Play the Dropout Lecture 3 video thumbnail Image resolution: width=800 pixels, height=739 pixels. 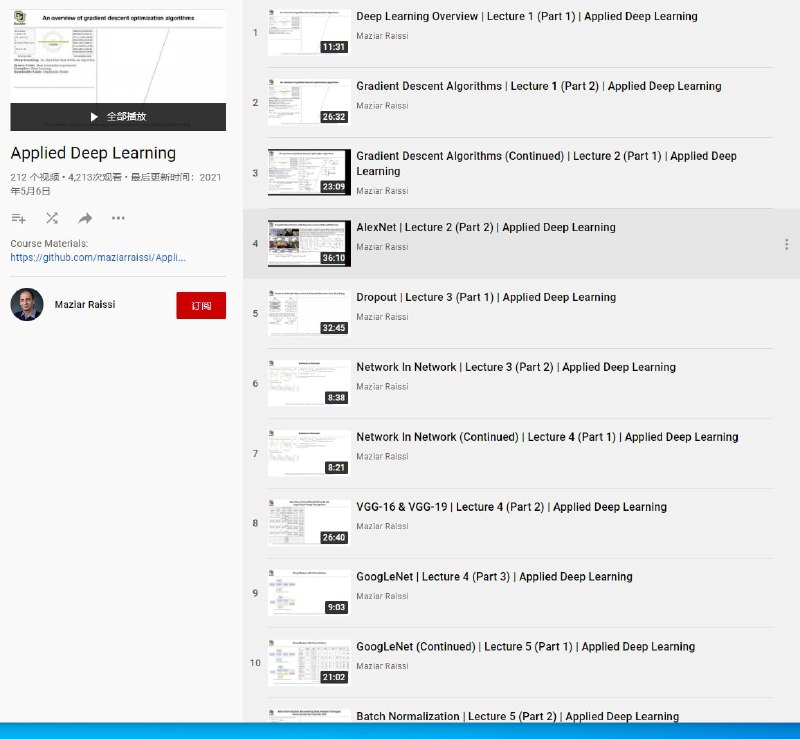point(309,313)
